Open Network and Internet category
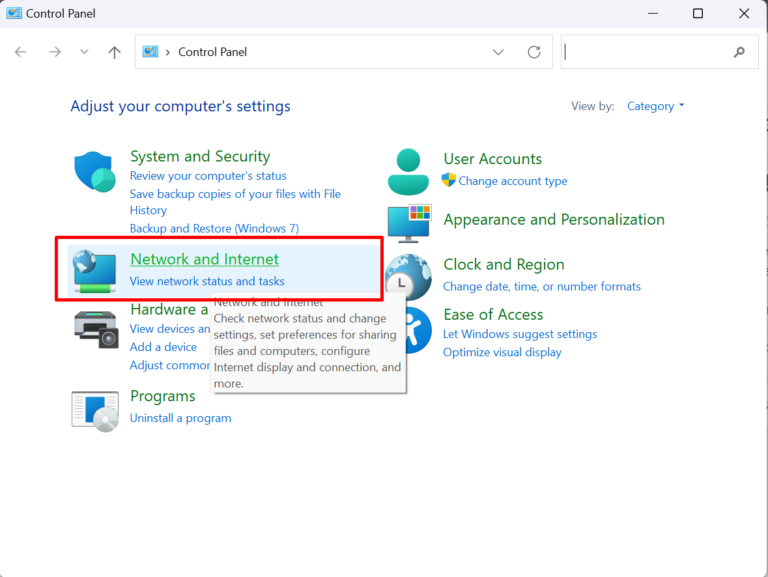Image resolution: width=768 pixels, height=577 pixels. click(204, 259)
